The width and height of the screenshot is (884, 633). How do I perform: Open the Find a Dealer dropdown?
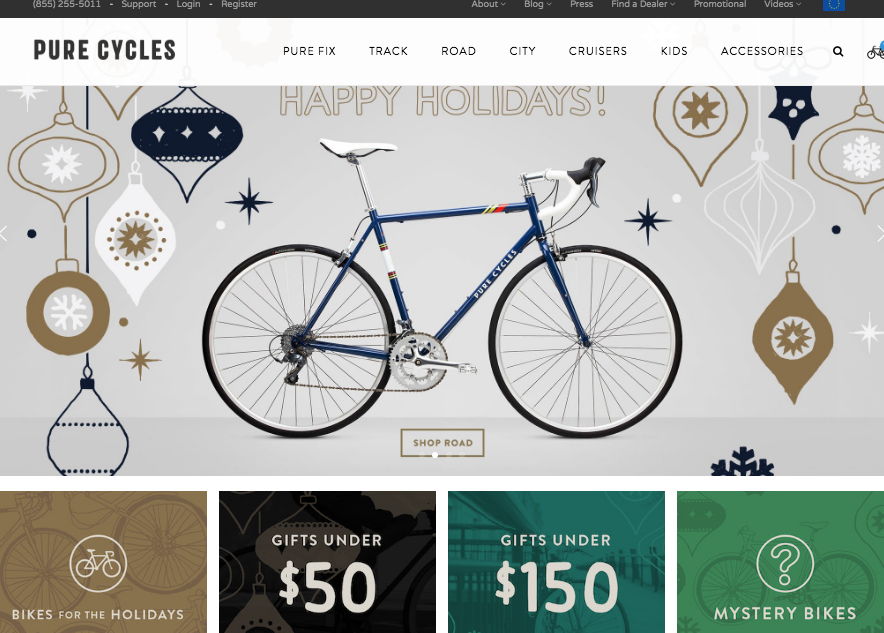[643, 5]
